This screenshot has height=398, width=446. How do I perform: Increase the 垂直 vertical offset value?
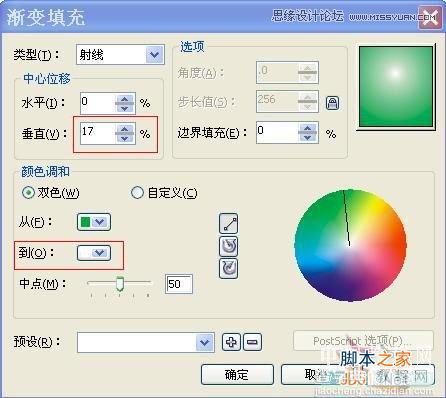click(125, 129)
